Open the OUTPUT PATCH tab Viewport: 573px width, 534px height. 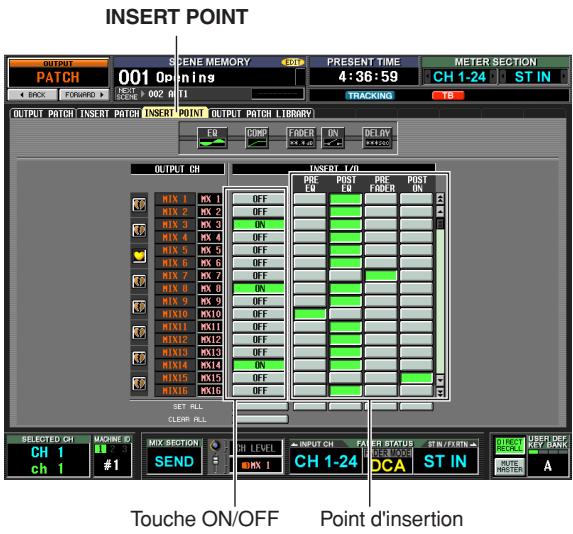[x=43, y=114]
